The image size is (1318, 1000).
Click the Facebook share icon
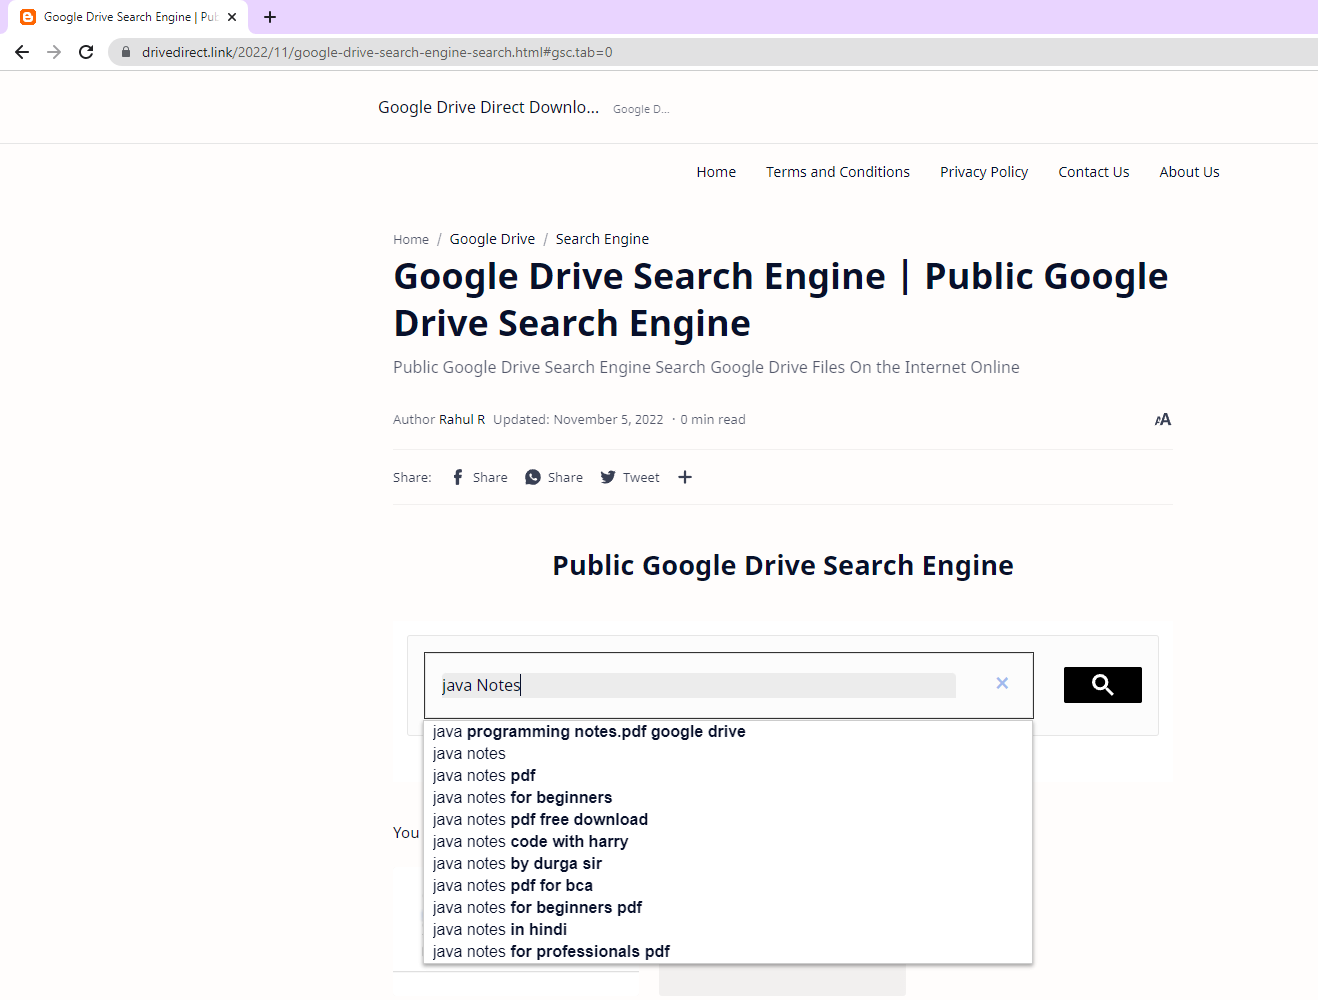tap(458, 477)
